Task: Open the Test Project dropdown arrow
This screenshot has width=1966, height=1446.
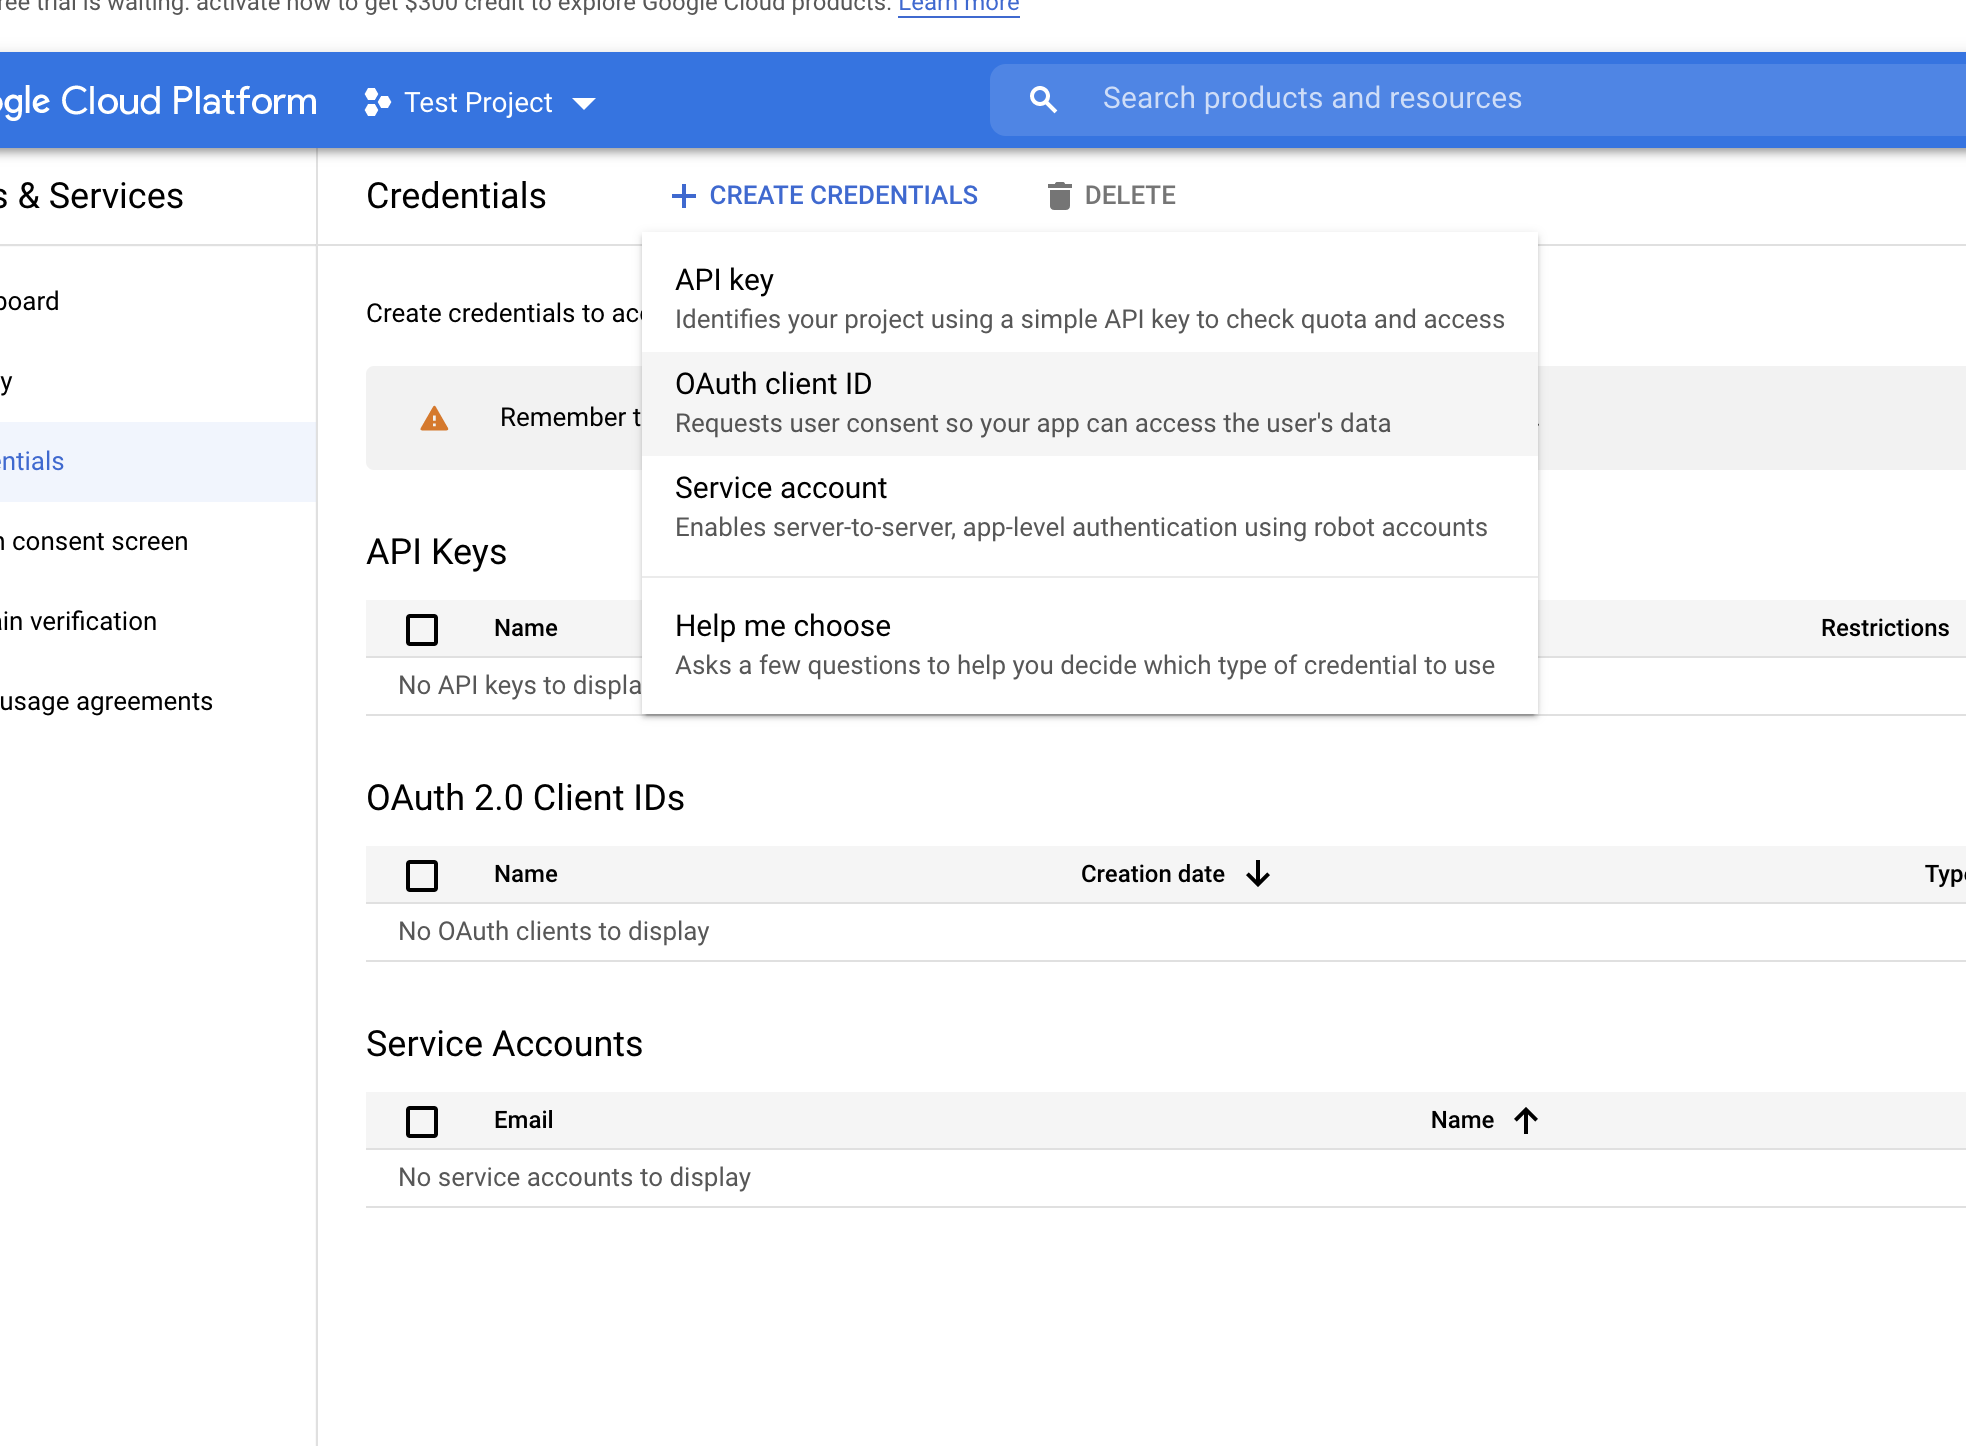Action: (x=584, y=103)
